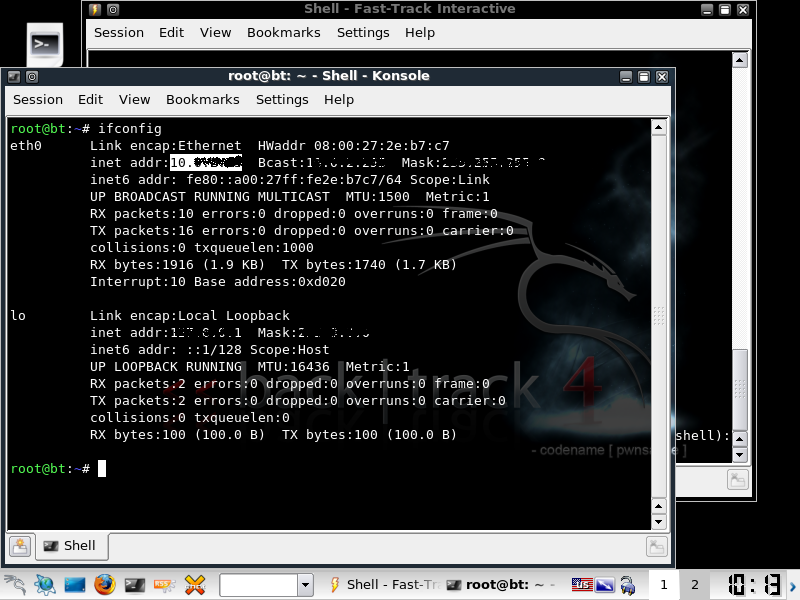Click Konsole scrollbar bottom down arrow
The height and width of the screenshot is (600, 800).
659,522
